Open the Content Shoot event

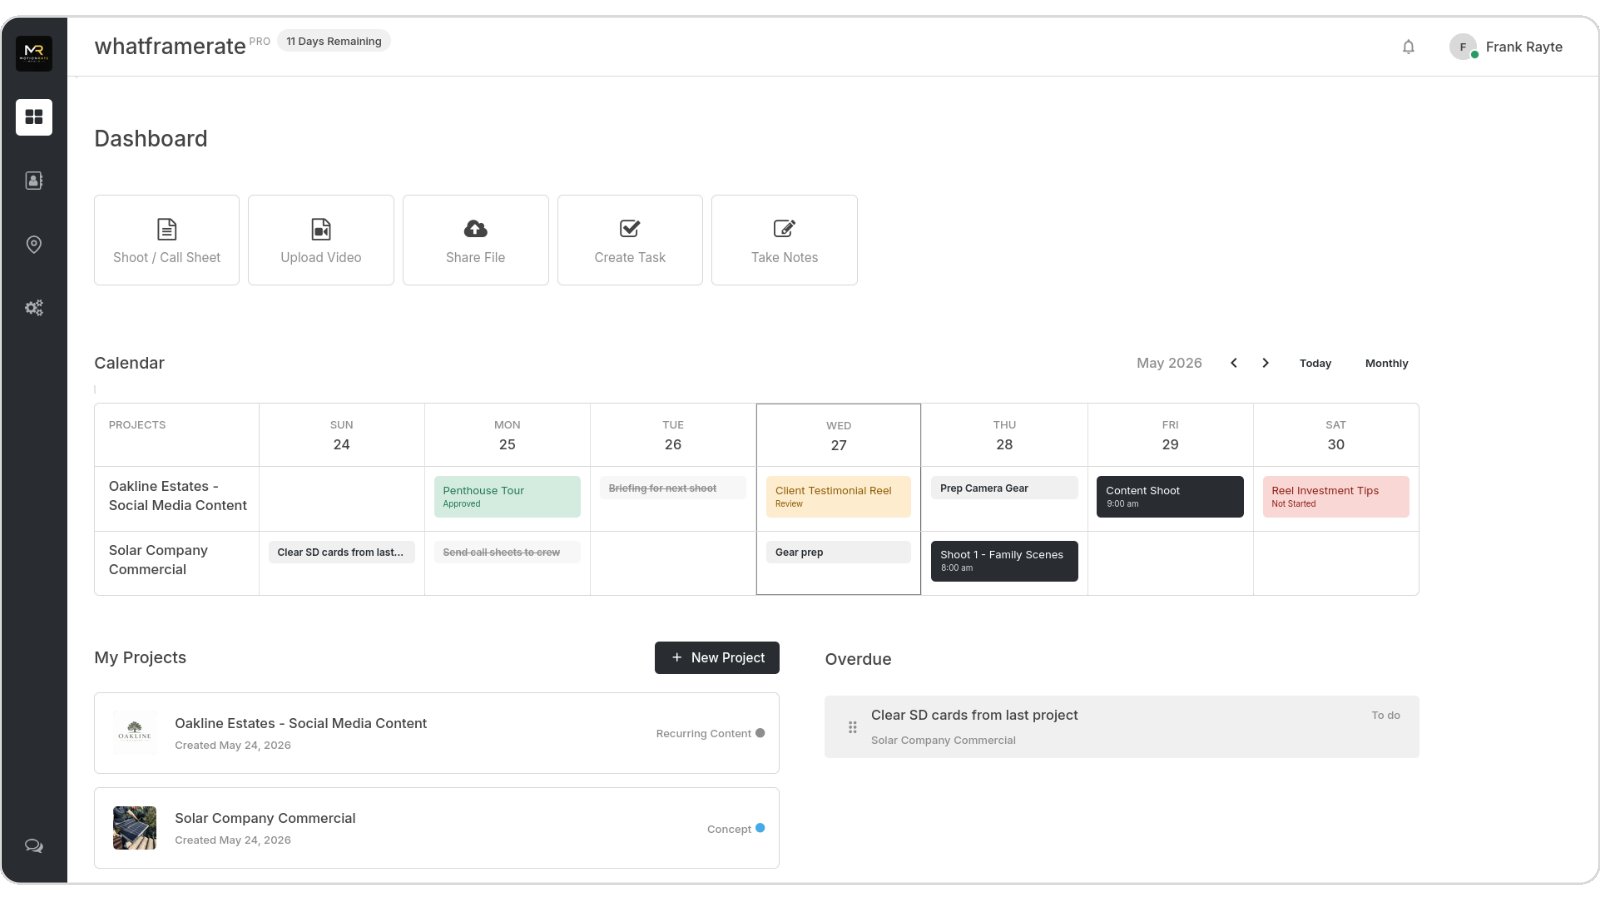pos(1170,497)
